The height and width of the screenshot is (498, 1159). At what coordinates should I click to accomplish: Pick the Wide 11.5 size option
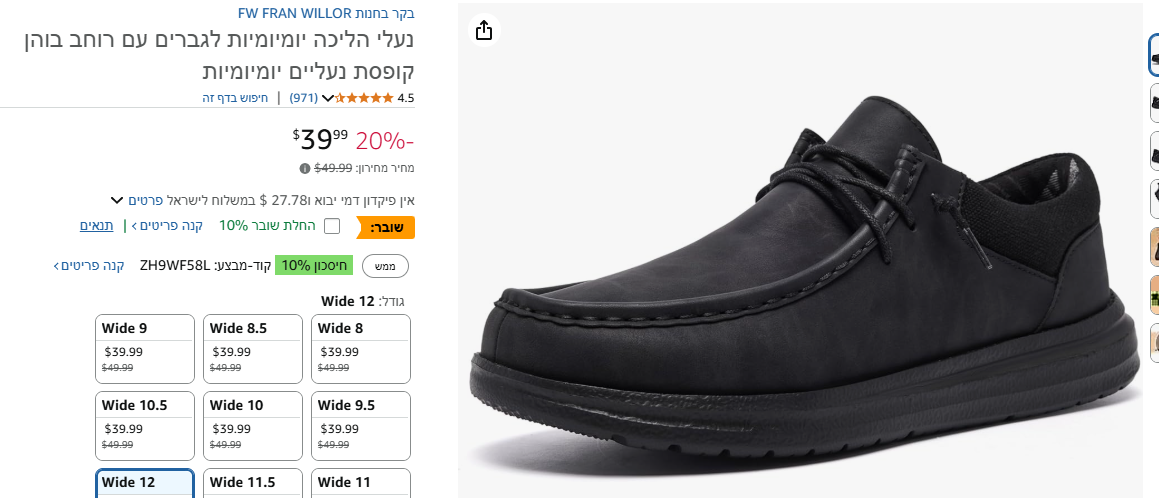pos(253,483)
